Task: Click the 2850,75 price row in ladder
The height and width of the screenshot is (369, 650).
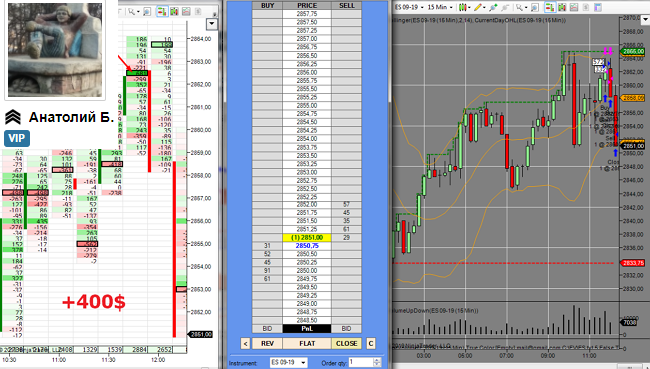Action: 307,245
